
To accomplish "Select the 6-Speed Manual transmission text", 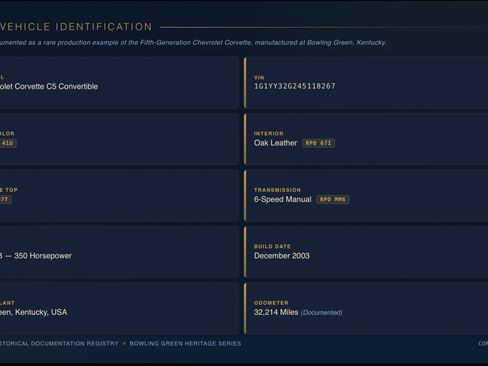I will 282,199.
